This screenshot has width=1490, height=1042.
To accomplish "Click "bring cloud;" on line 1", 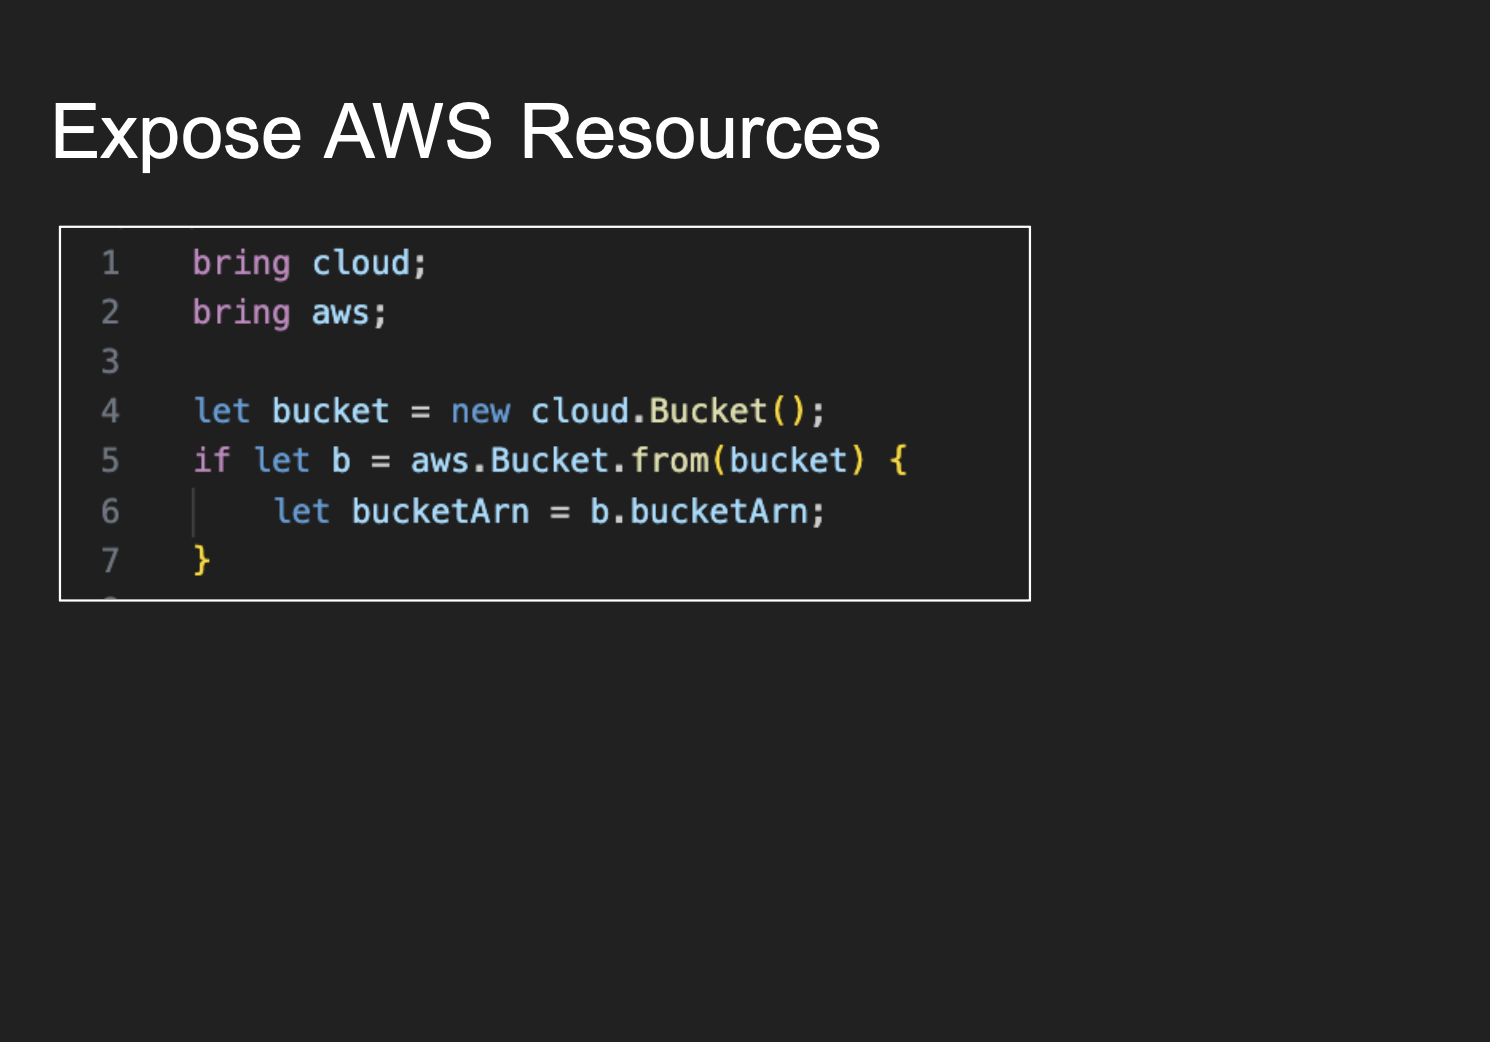I will [x=310, y=263].
